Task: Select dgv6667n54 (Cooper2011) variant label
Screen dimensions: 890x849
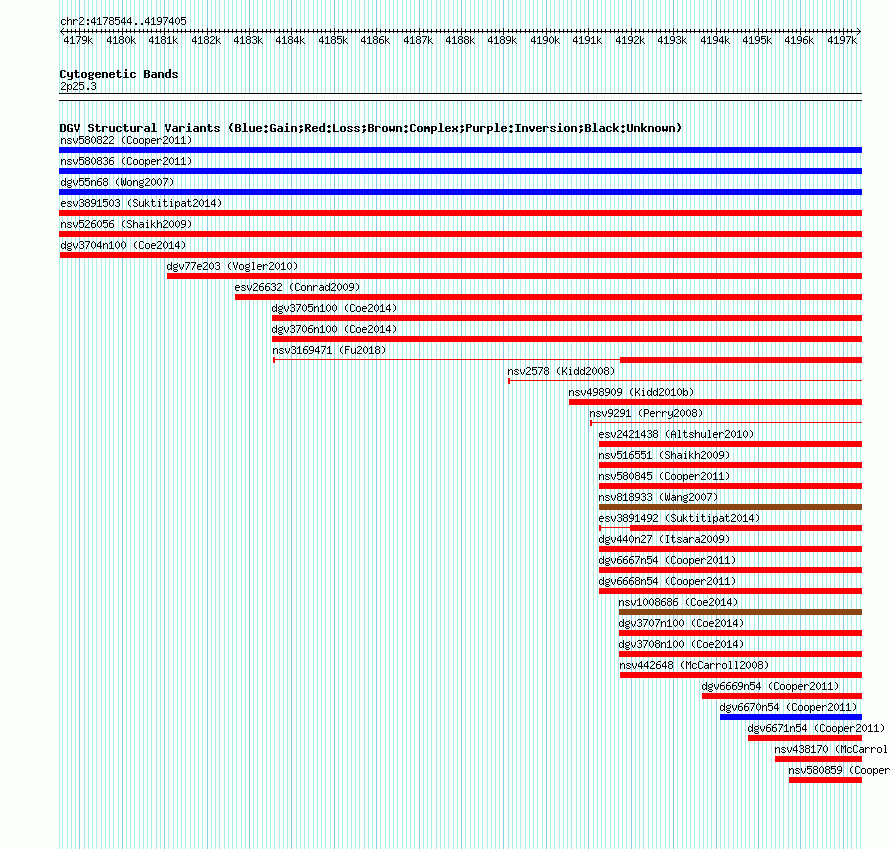Action: [667, 560]
